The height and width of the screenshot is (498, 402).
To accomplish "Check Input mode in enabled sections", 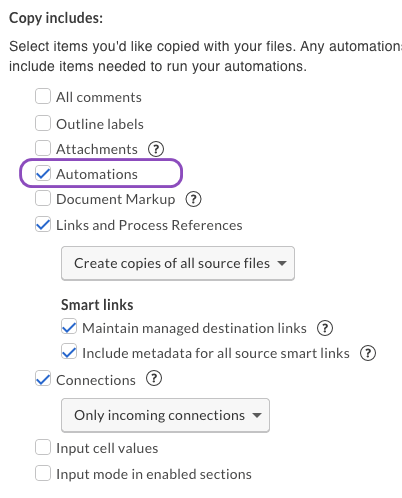I will pos(43,473).
